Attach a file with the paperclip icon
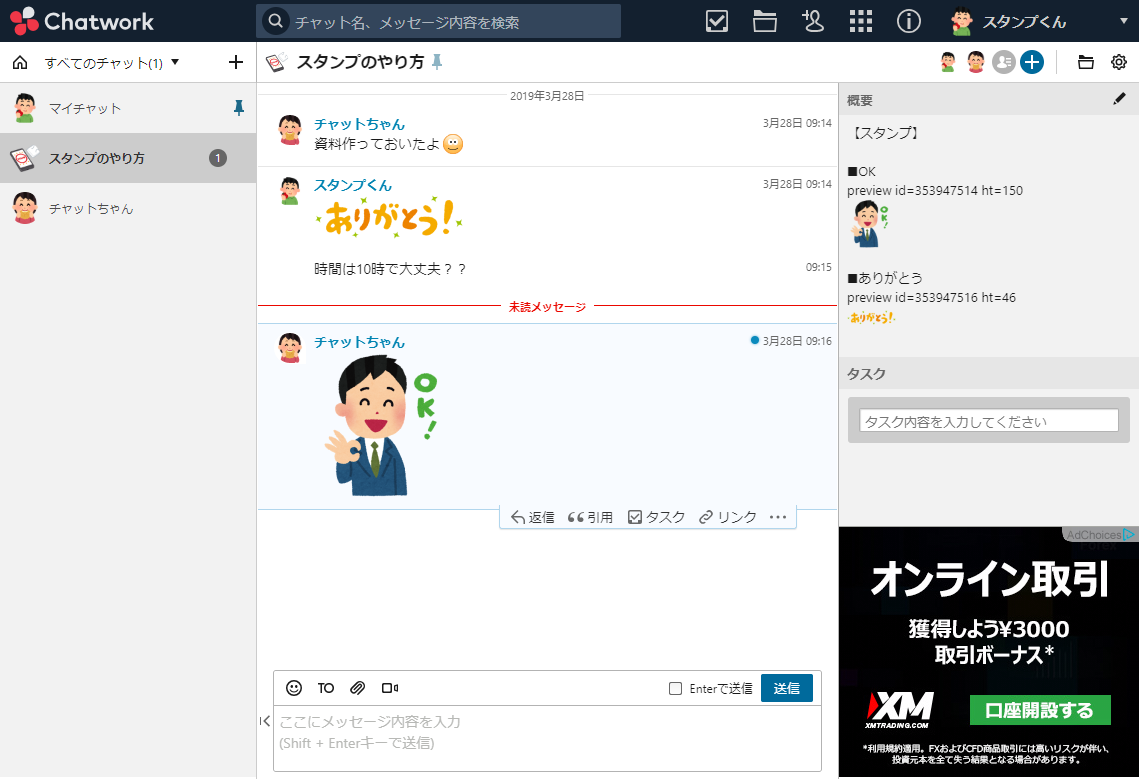This screenshot has width=1139, height=779. (x=357, y=687)
